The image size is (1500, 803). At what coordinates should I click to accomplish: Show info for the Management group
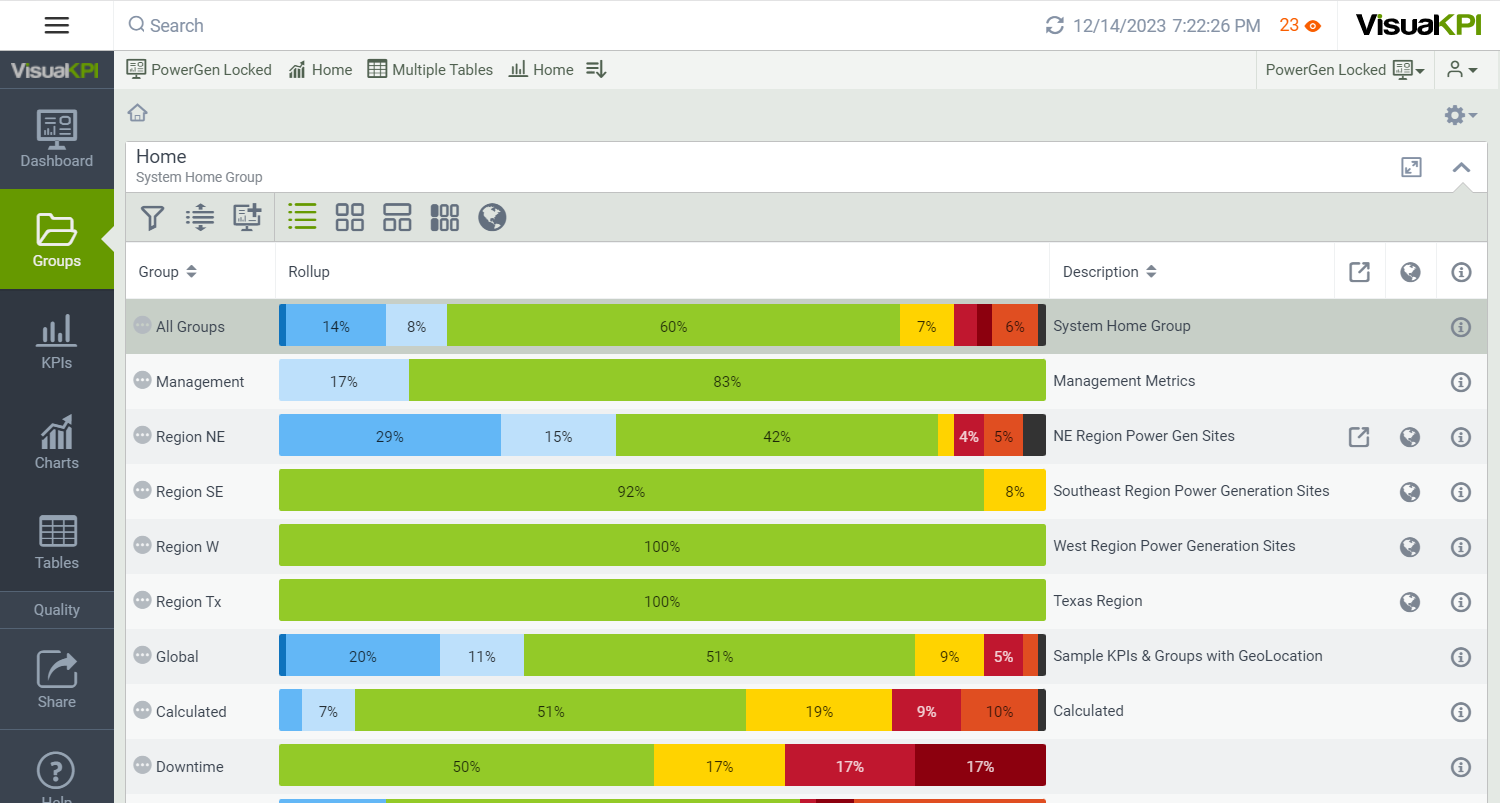pos(1460,382)
